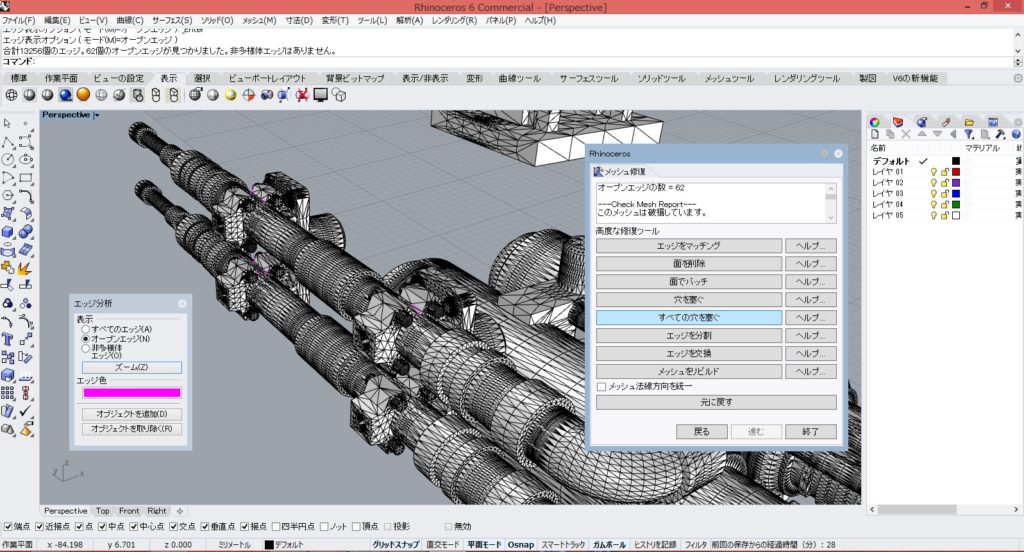Select the blue box solid tool
This screenshot has width=1024, height=552.
pyautogui.click(x=8, y=232)
